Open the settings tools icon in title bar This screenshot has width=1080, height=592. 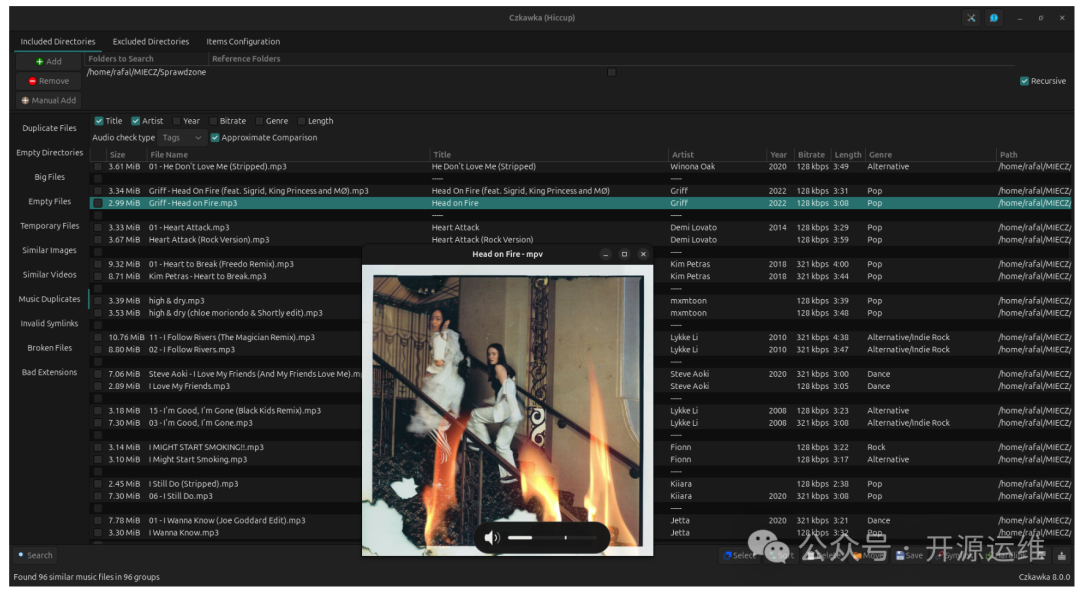pyautogui.click(x=971, y=18)
